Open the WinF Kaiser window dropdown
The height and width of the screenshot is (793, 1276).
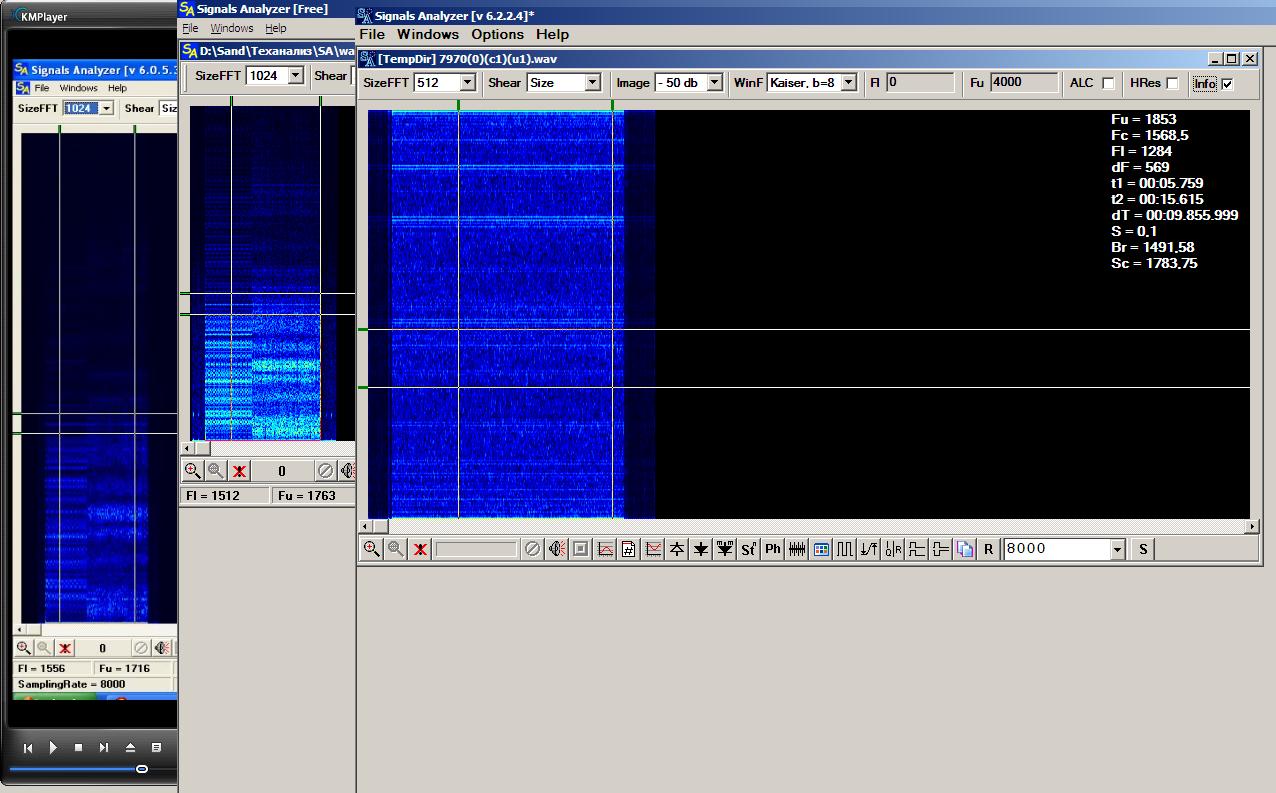[849, 83]
